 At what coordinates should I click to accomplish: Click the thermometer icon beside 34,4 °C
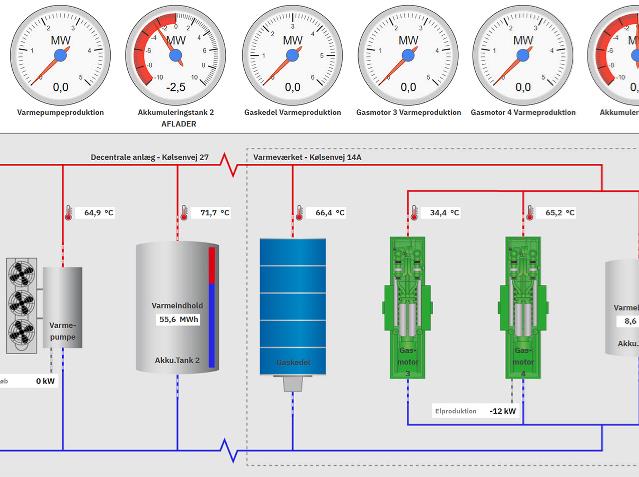(414, 213)
